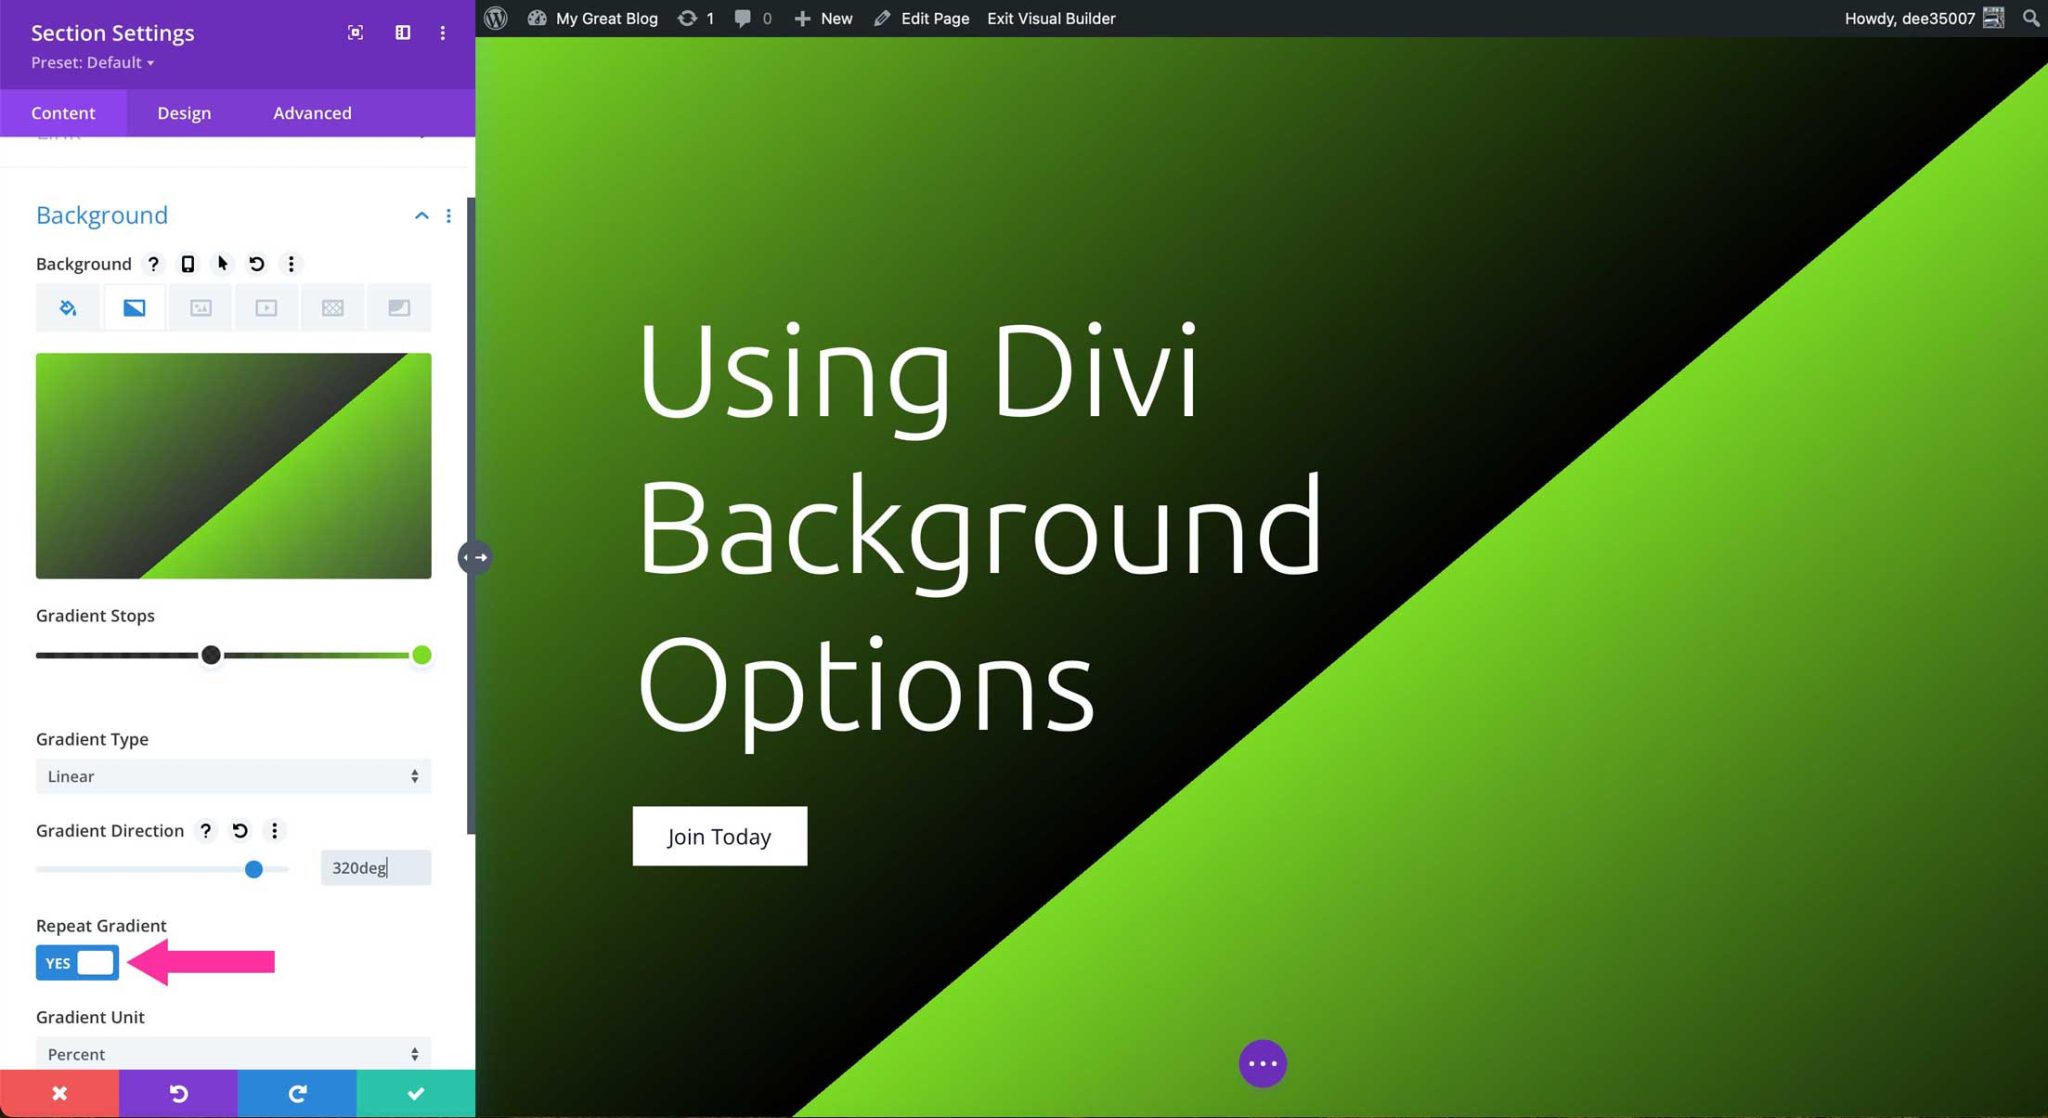The image size is (2048, 1118).
Task: Choose the pattern background type
Action: [x=331, y=307]
